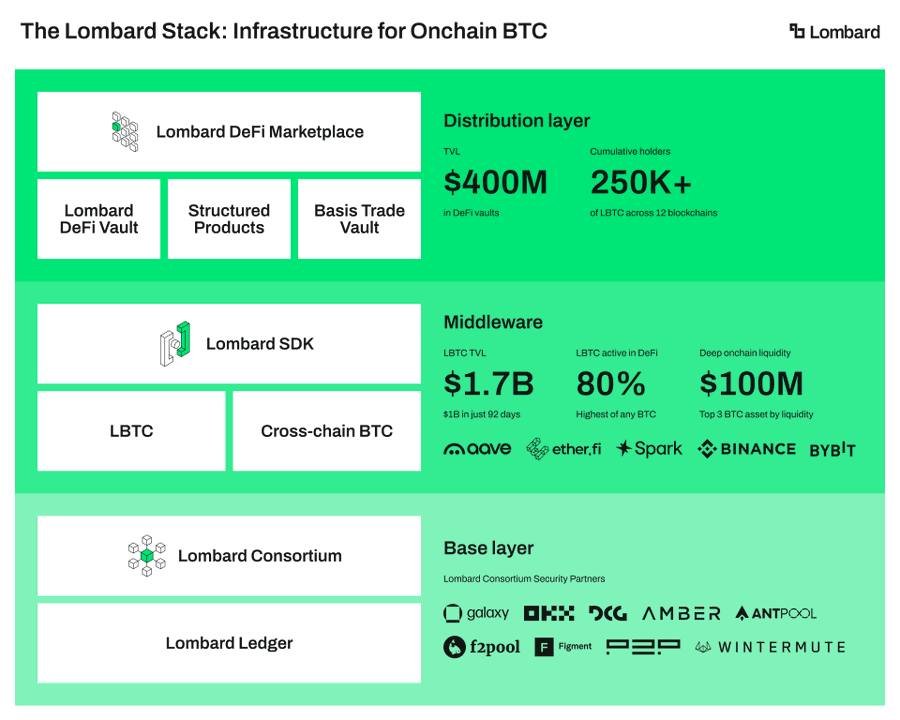
Task: Select the Structured Products box
Action: 229,219
